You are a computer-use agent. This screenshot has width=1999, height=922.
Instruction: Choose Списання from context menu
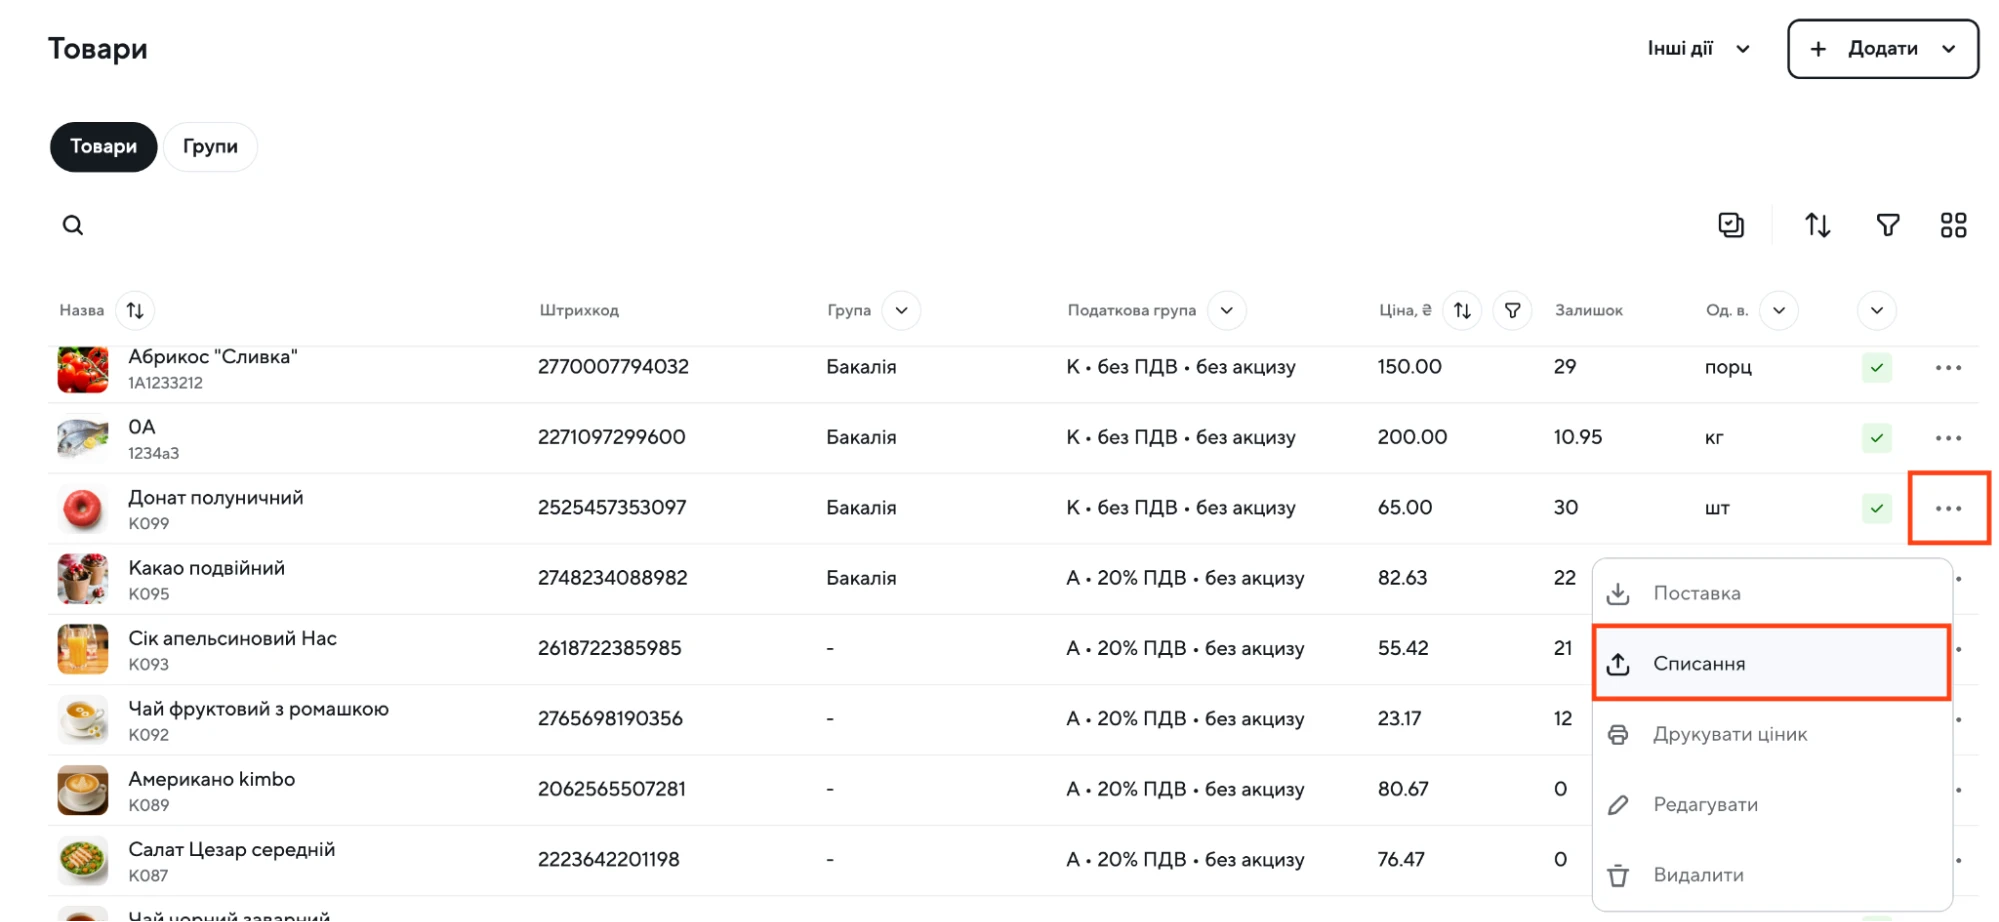(1772, 664)
